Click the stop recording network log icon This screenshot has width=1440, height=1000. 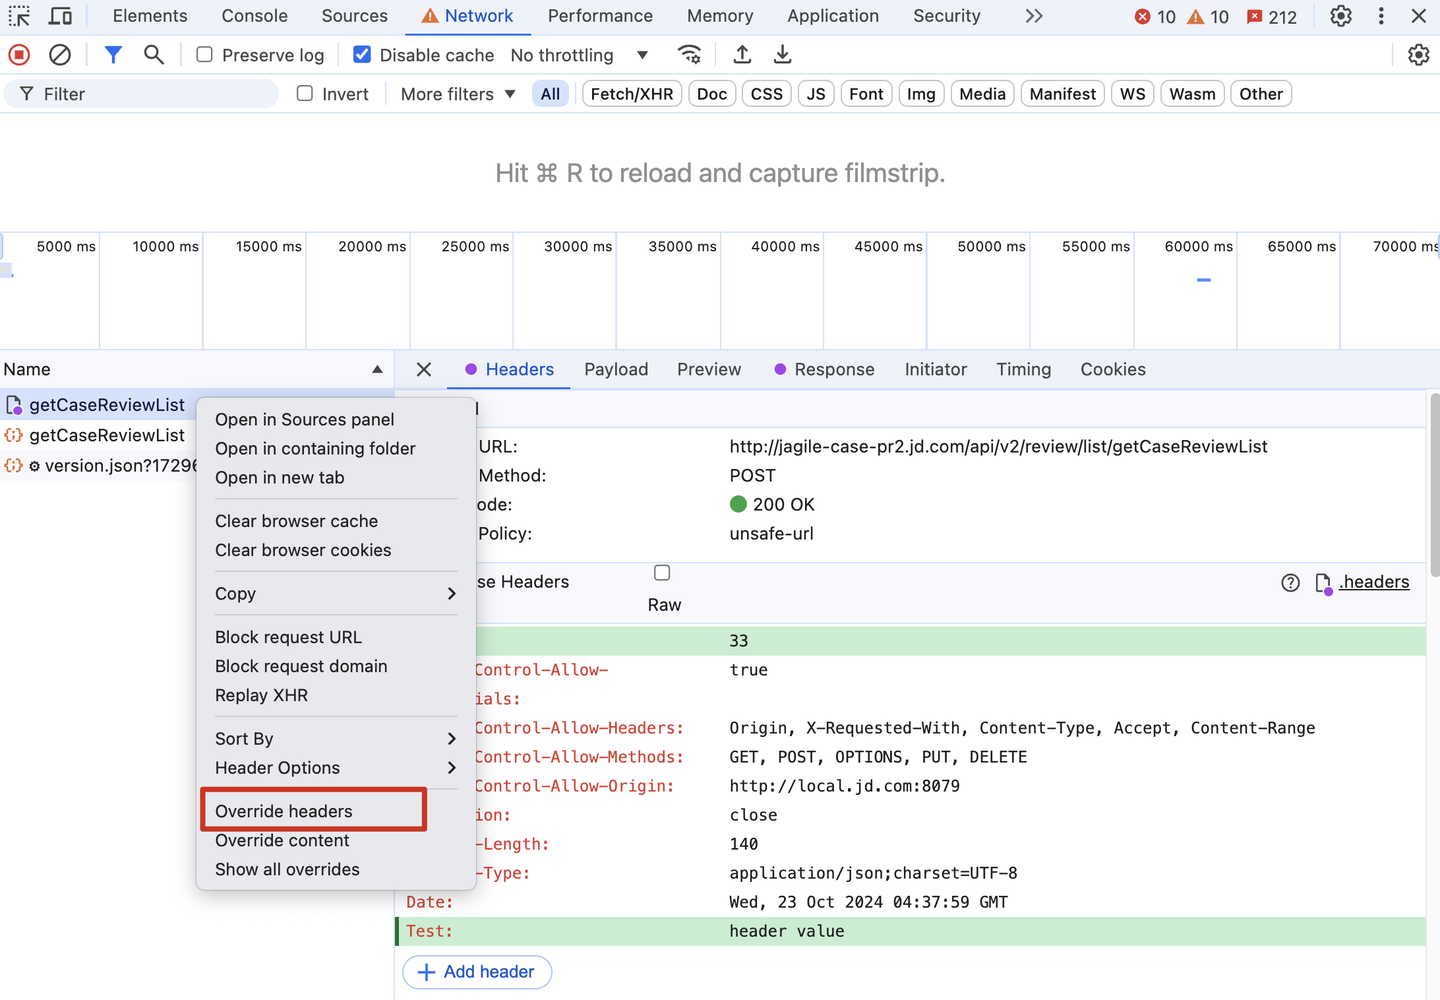(x=19, y=55)
